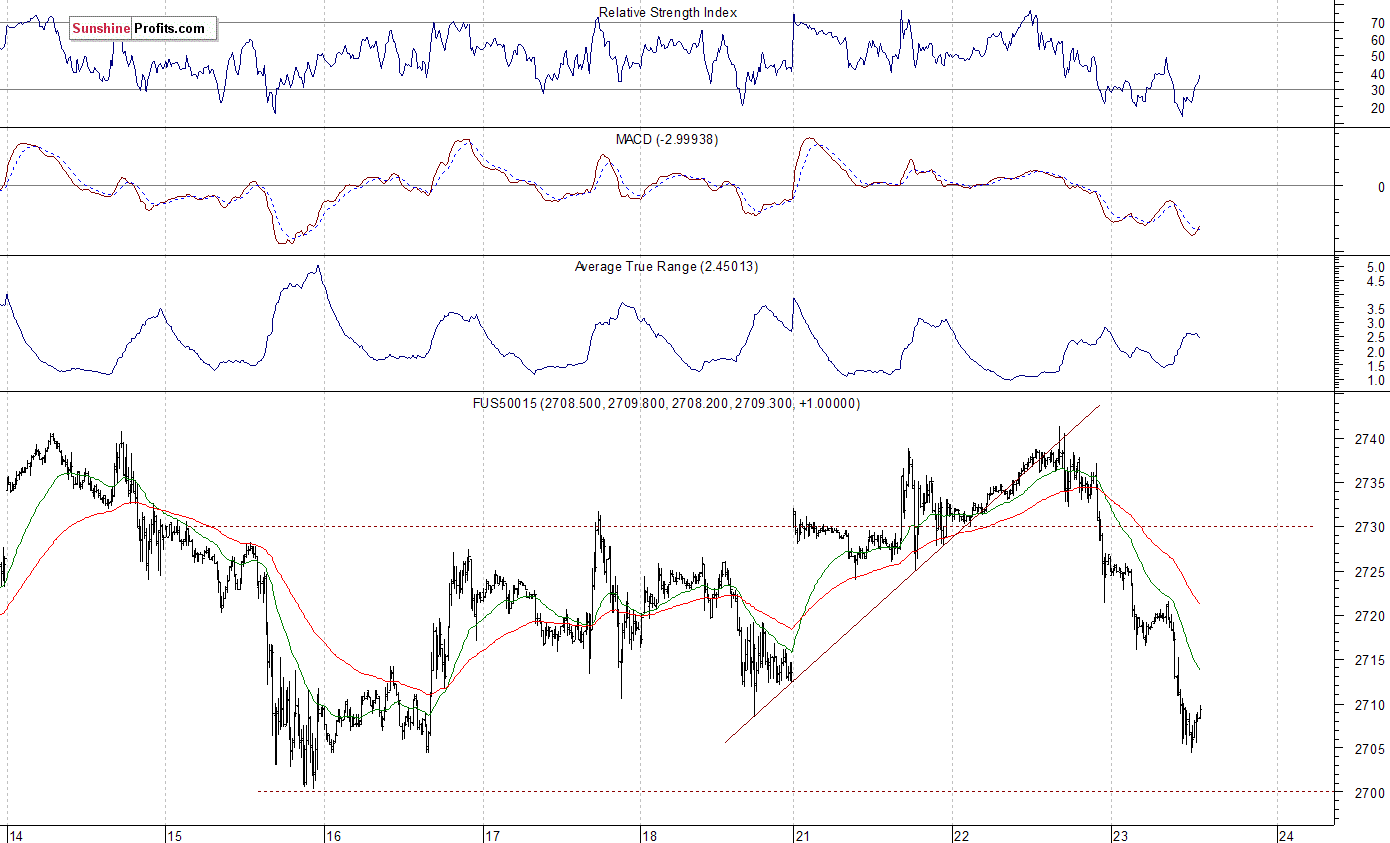This screenshot has width=1390, height=843.
Task: Click the ATR 3.5 axis label
Action: (1375, 310)
